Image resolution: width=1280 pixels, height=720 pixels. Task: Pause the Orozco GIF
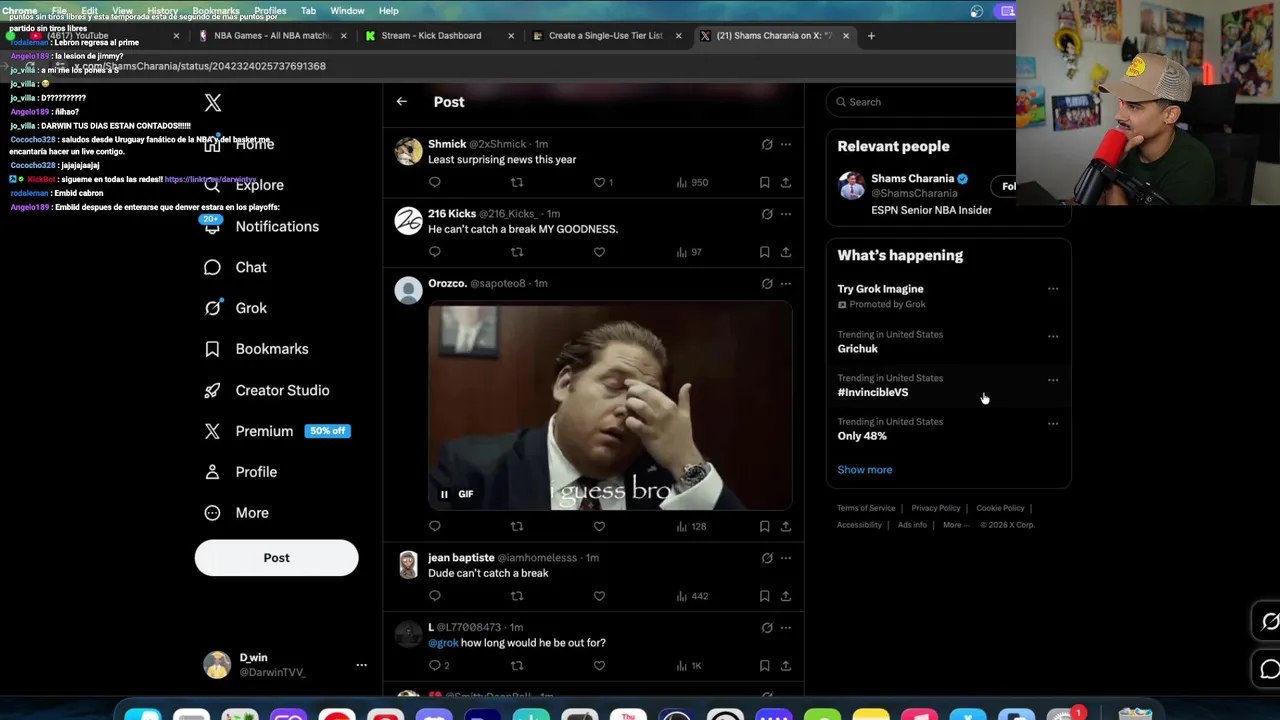pos(444,494)
